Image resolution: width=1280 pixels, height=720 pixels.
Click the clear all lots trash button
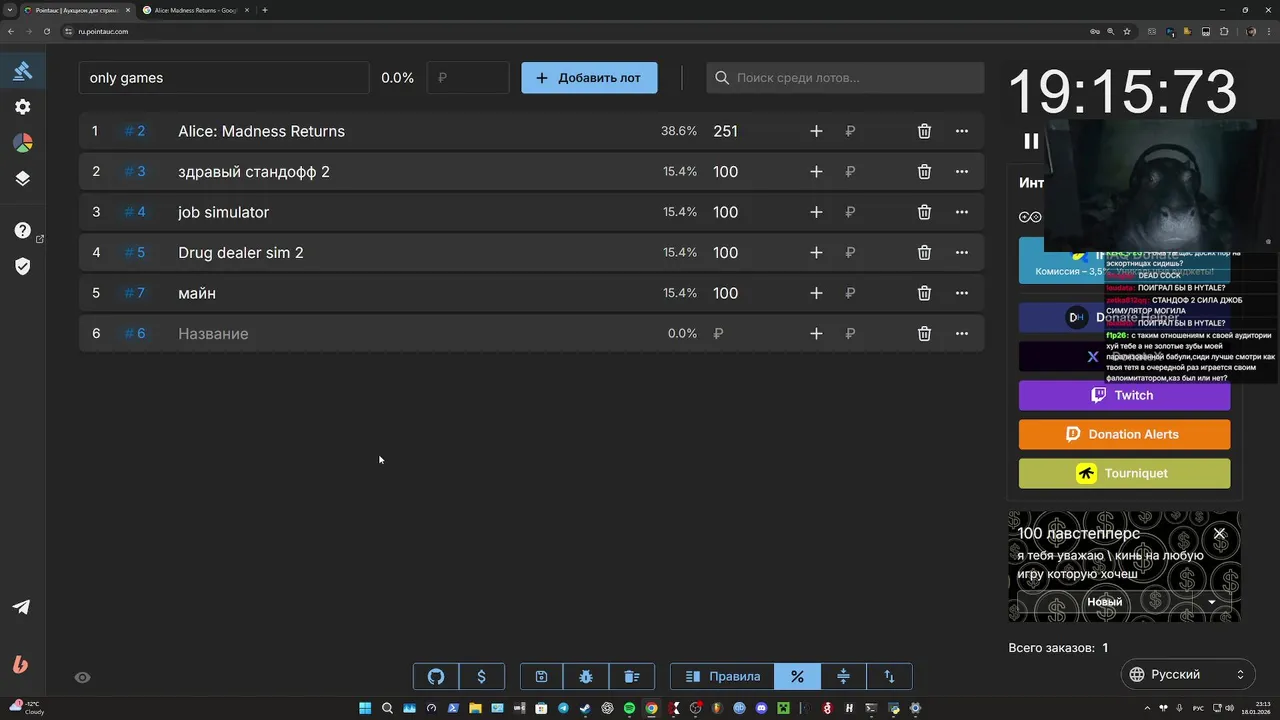(631, 676)
